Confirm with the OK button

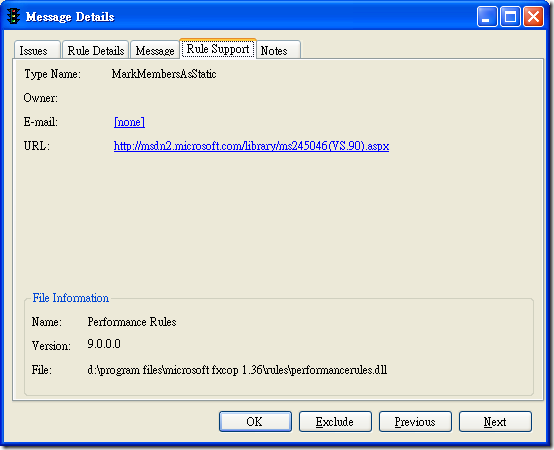(255, 421)
